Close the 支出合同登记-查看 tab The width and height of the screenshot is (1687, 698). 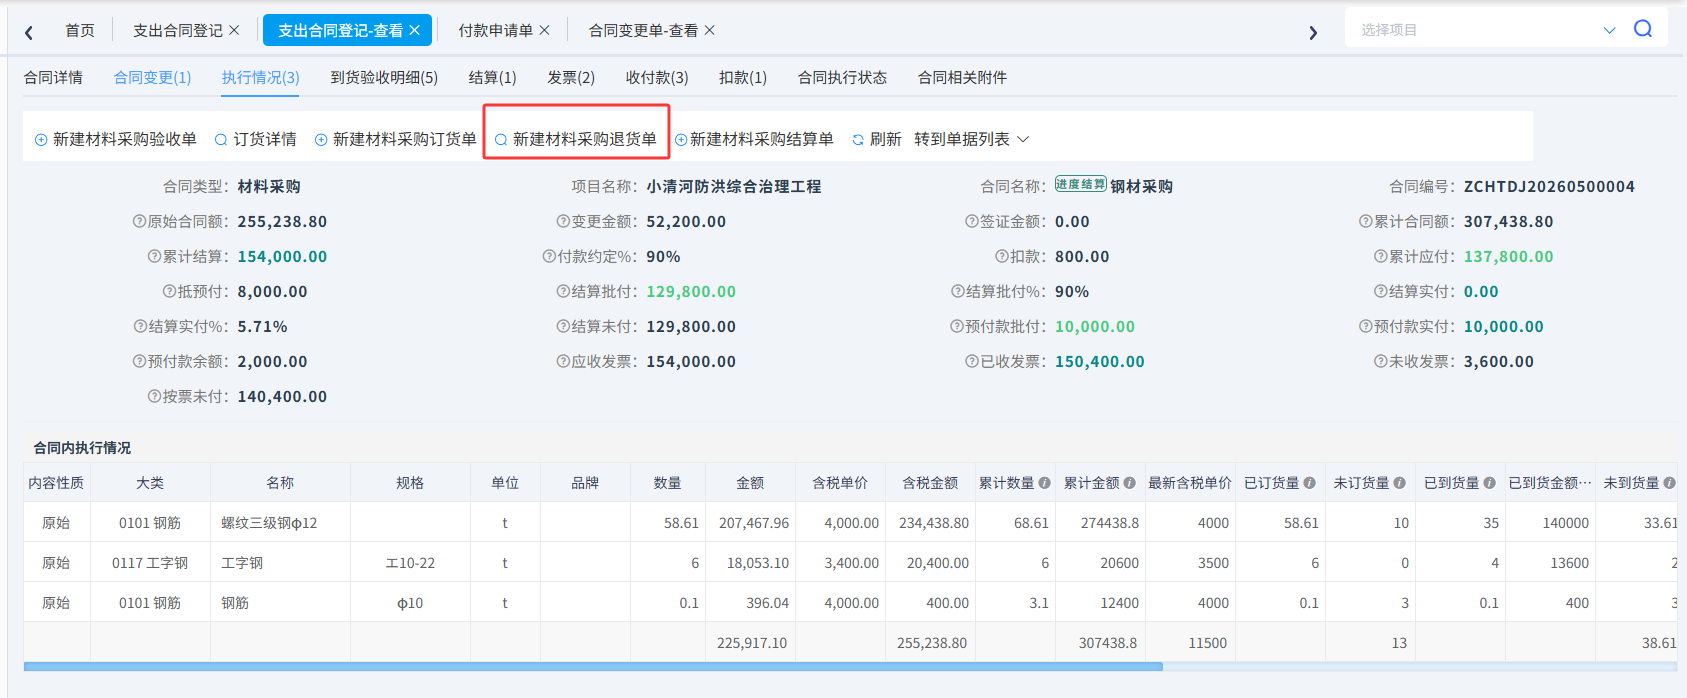414,30
